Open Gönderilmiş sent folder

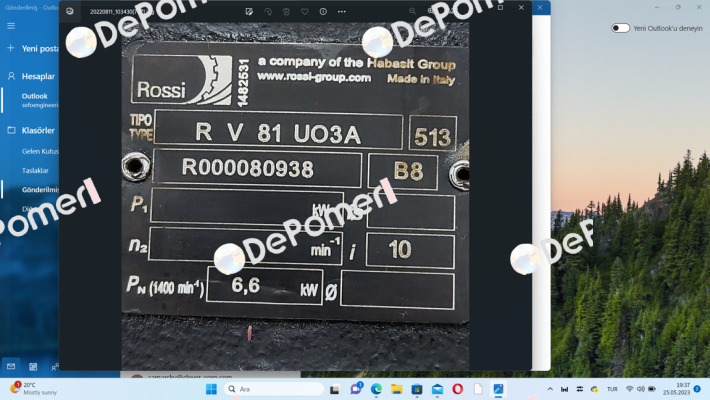click(40, 190)
